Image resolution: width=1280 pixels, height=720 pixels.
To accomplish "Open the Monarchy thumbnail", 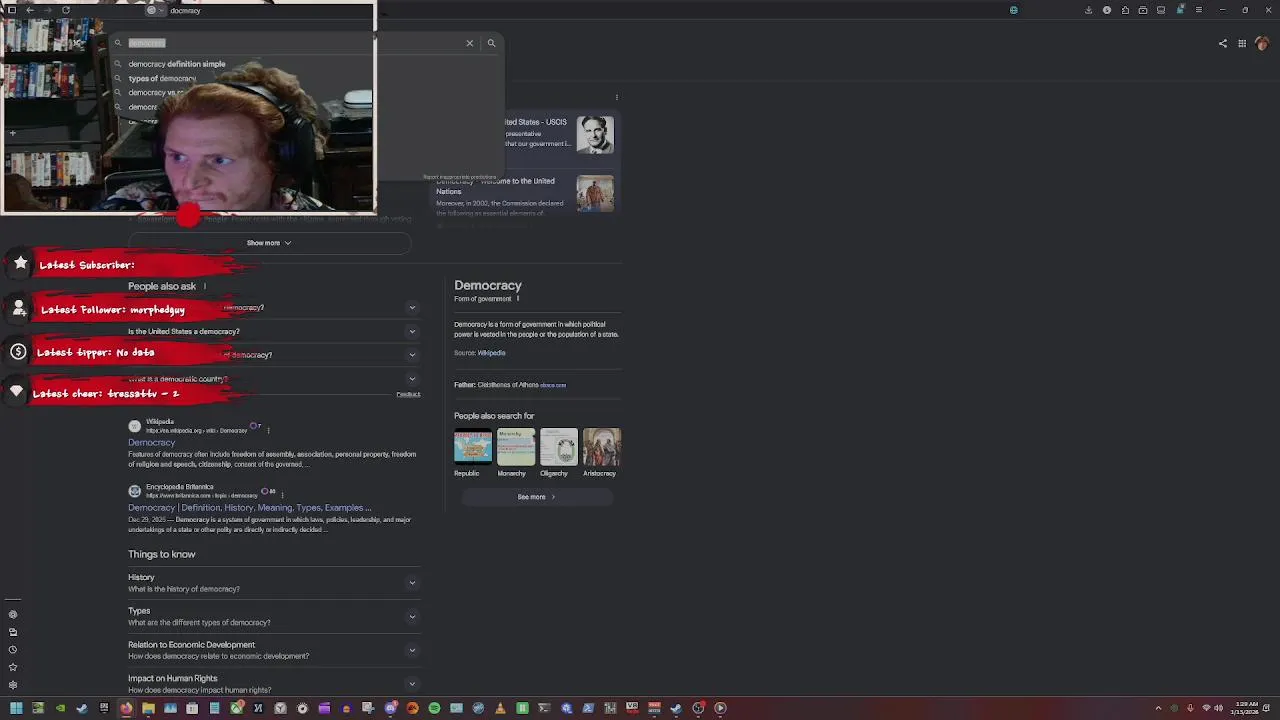I will pos(516,447).
